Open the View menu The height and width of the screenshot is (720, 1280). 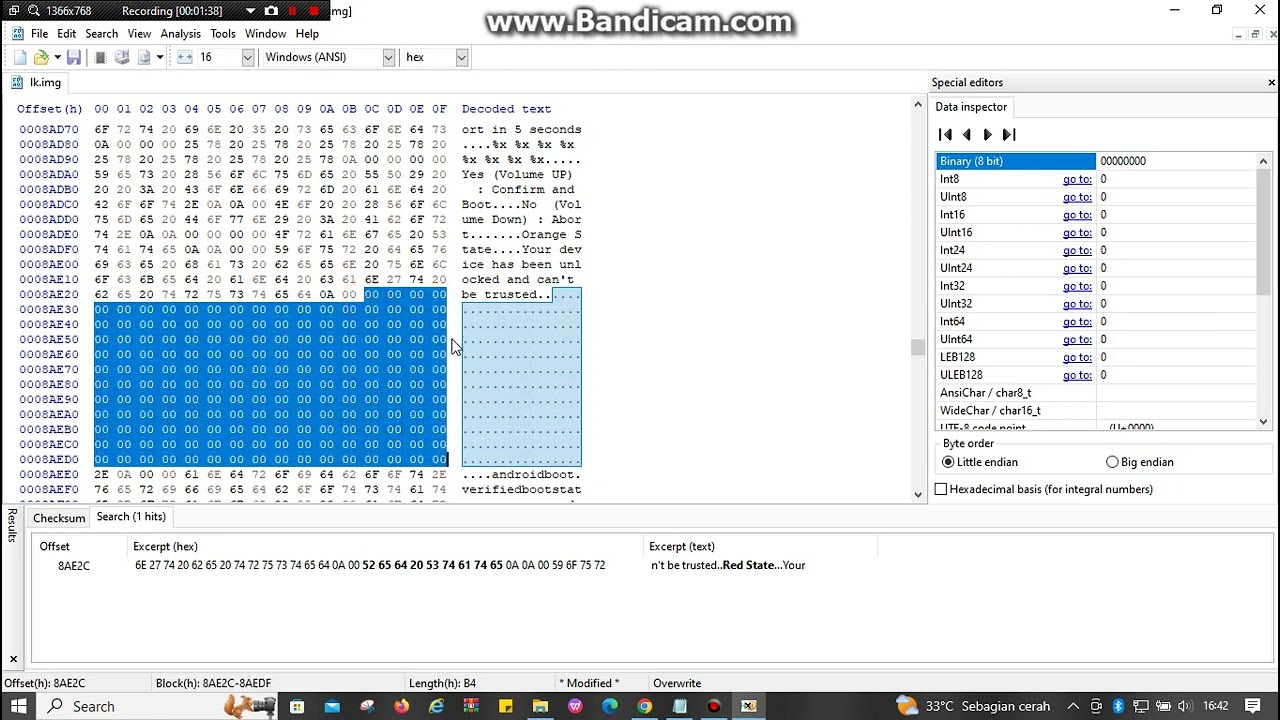(139, 34)
